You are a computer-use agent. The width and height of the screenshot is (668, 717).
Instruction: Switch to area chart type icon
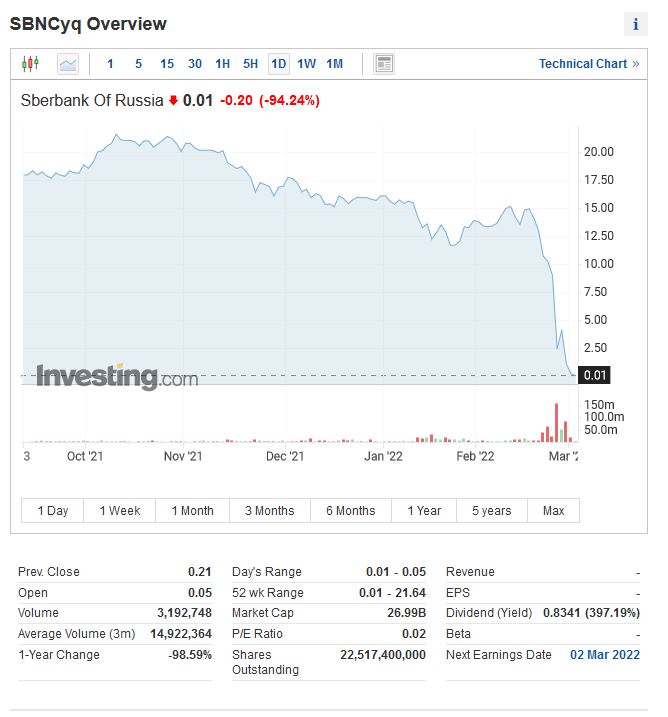coord(67,64)
